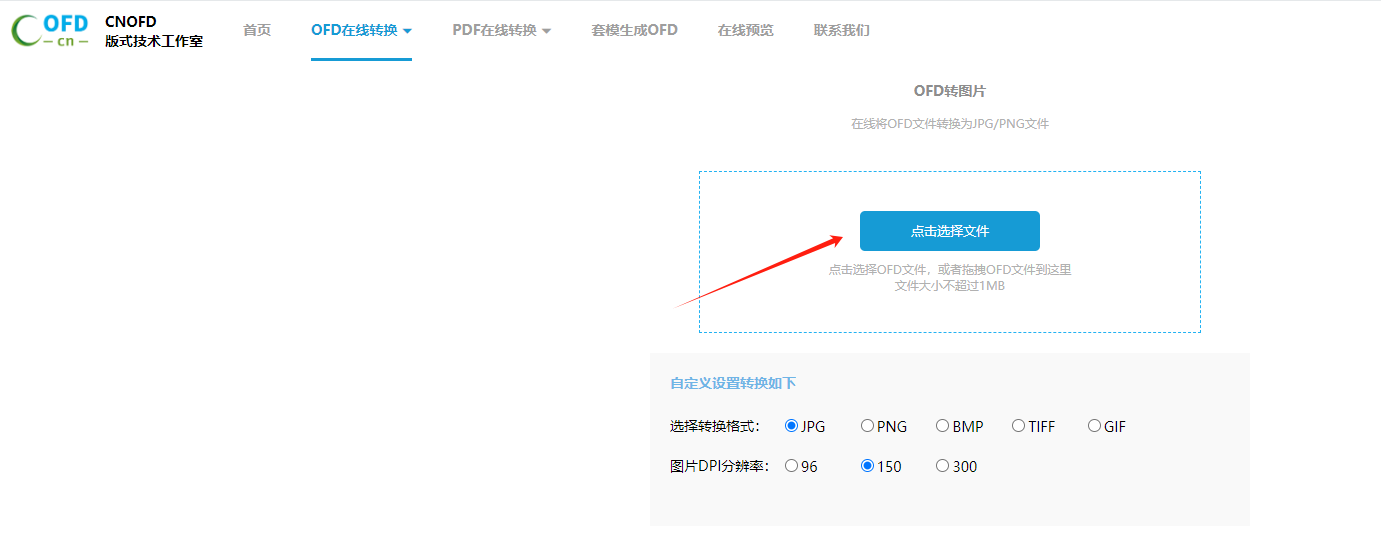The image size is (1381, 543).
Task: Select PNG as conversion format
Action: 867,426
